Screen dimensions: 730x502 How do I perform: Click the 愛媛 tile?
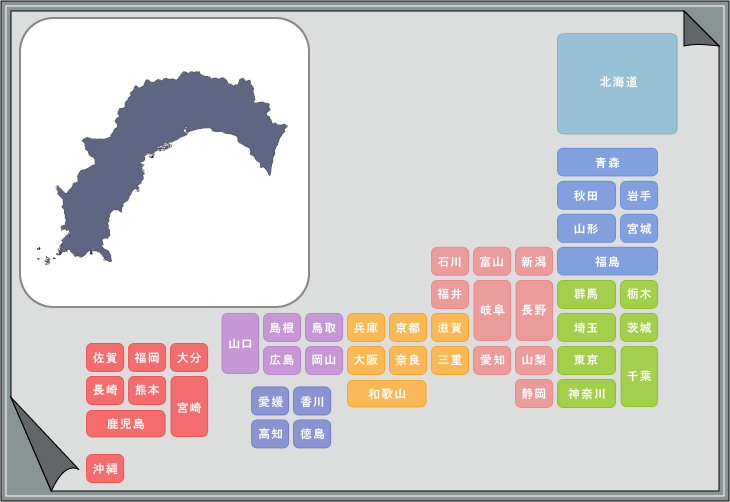point(270,402)
